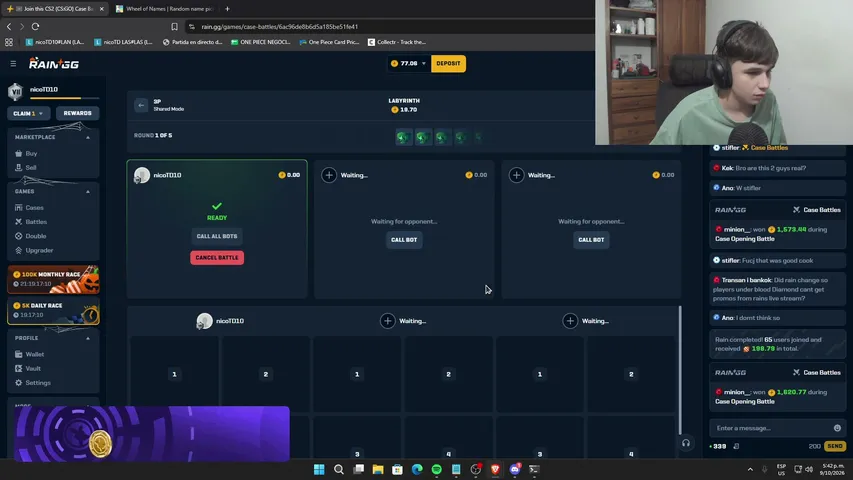The image size is (853, 480).
Task: Click the headset support icon
Action: click(x=686, y=443)
